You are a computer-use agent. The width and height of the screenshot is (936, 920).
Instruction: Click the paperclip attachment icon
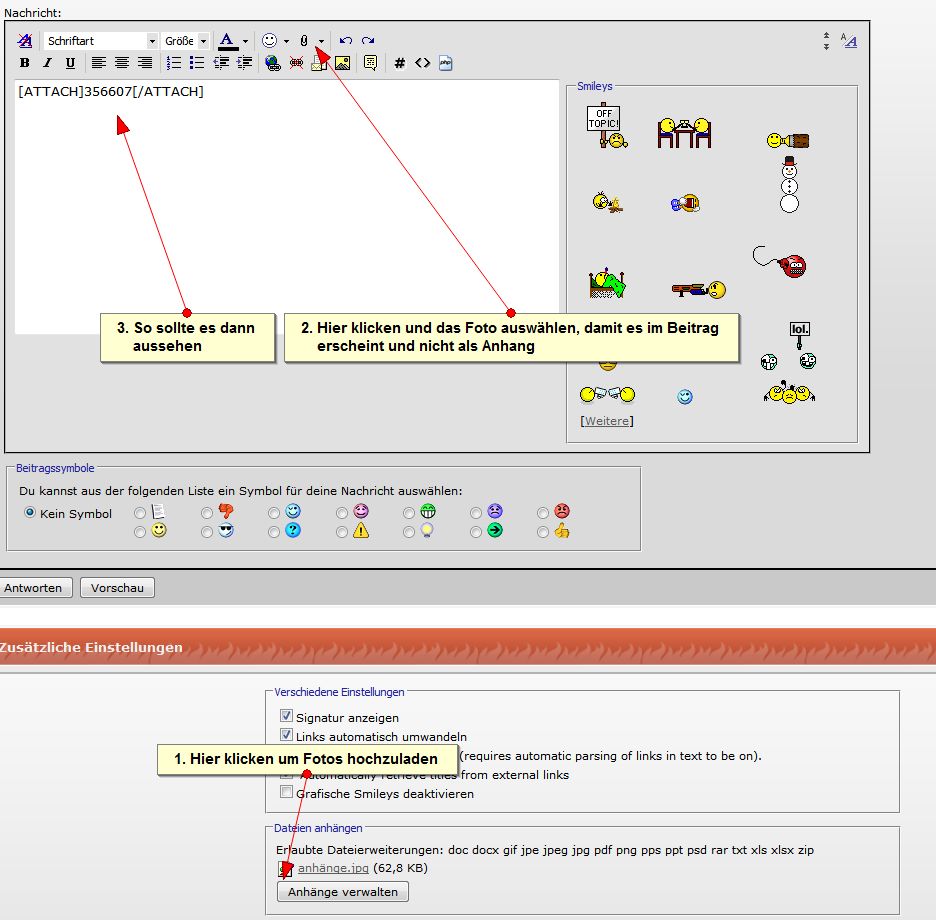tap(304, 41)
